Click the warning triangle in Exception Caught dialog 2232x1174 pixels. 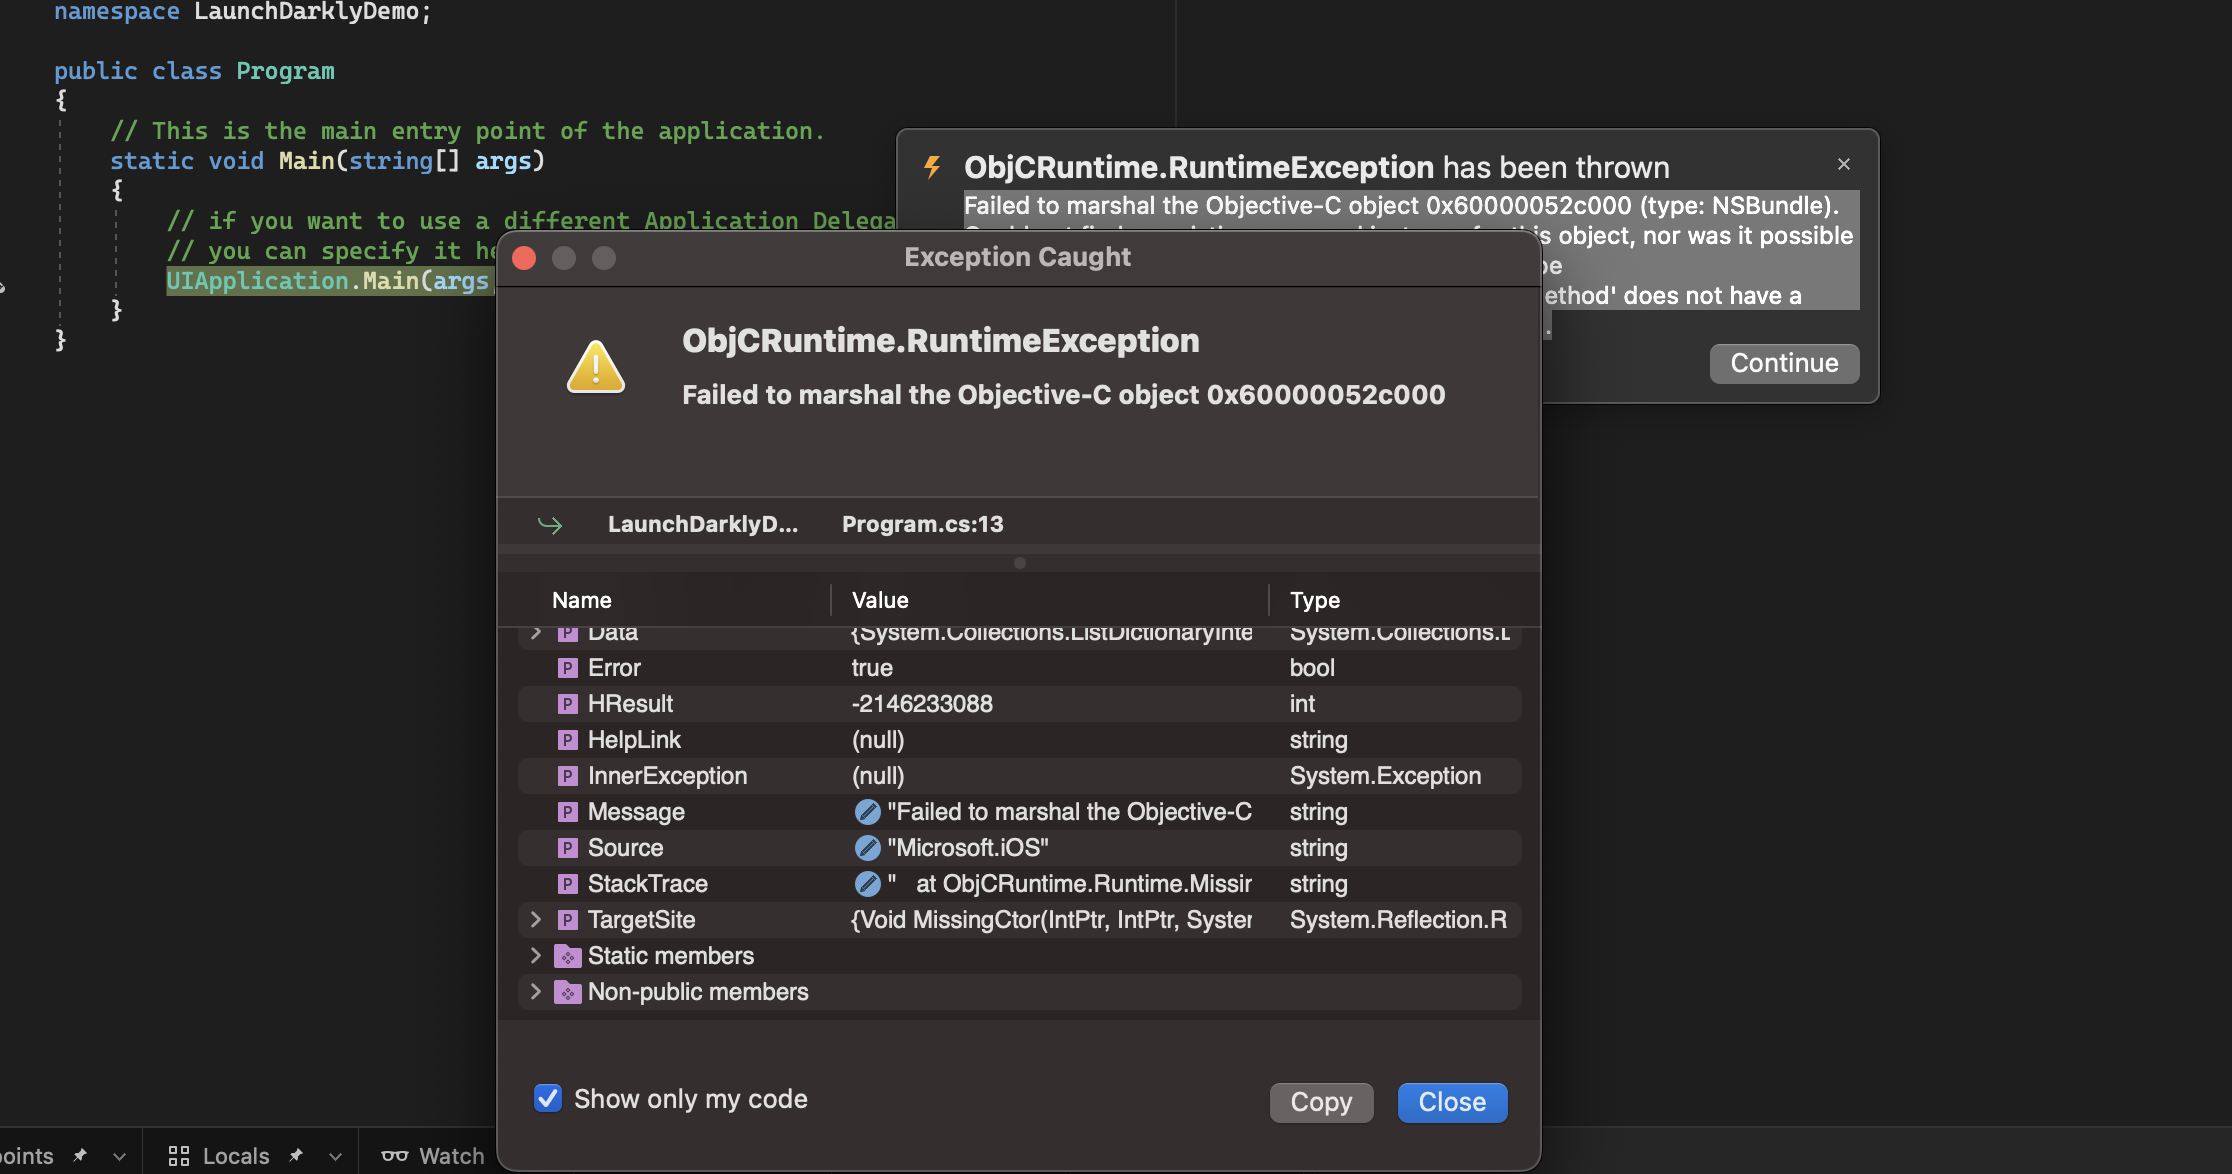(x=596, y=367)
